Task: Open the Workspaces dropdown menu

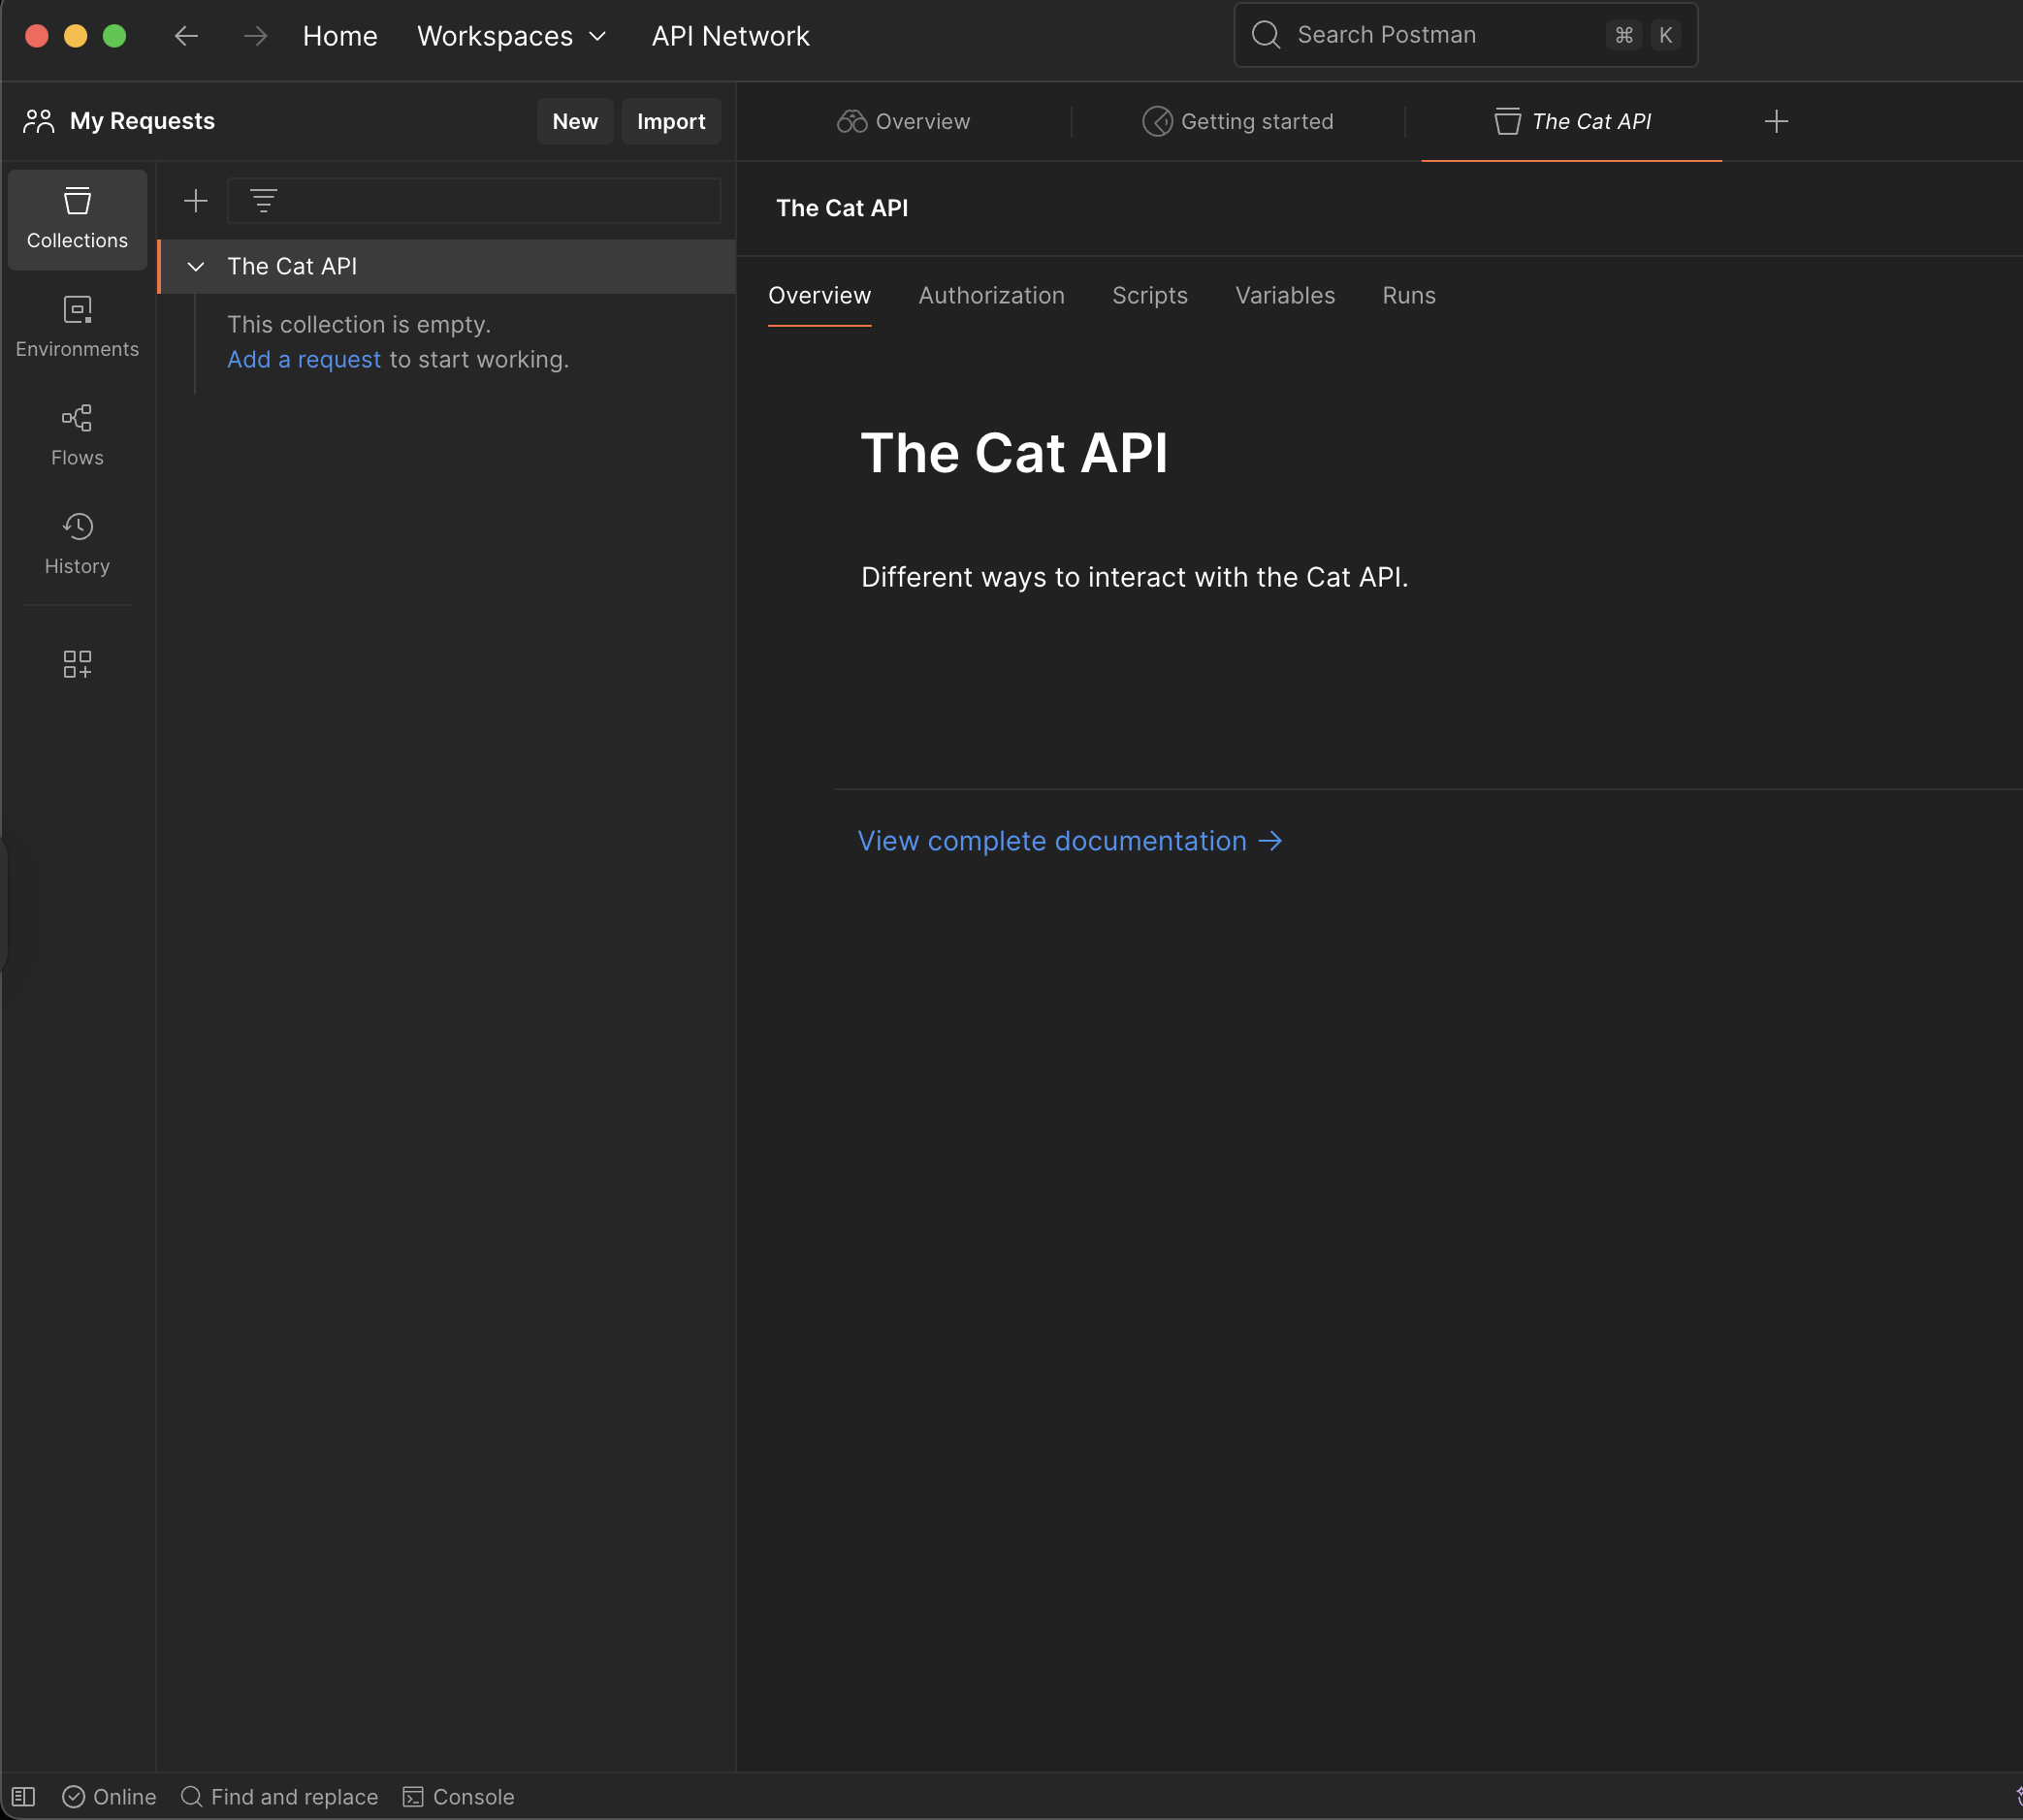Action: click(511, 36)
